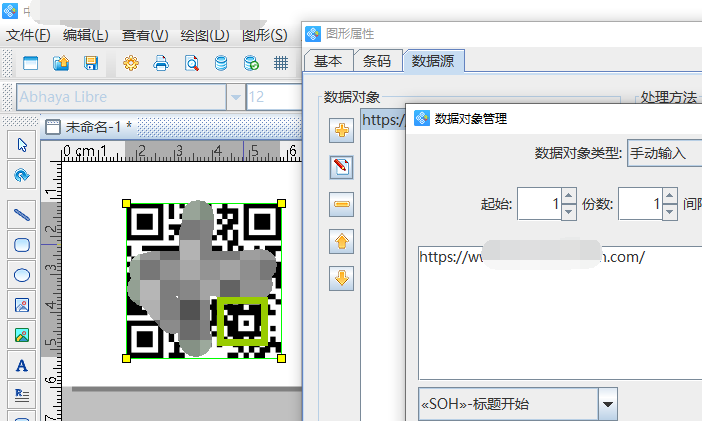Viewport: 702px width, 421px height.
Task: Click the print preview icon
Action: coord(192,63)
